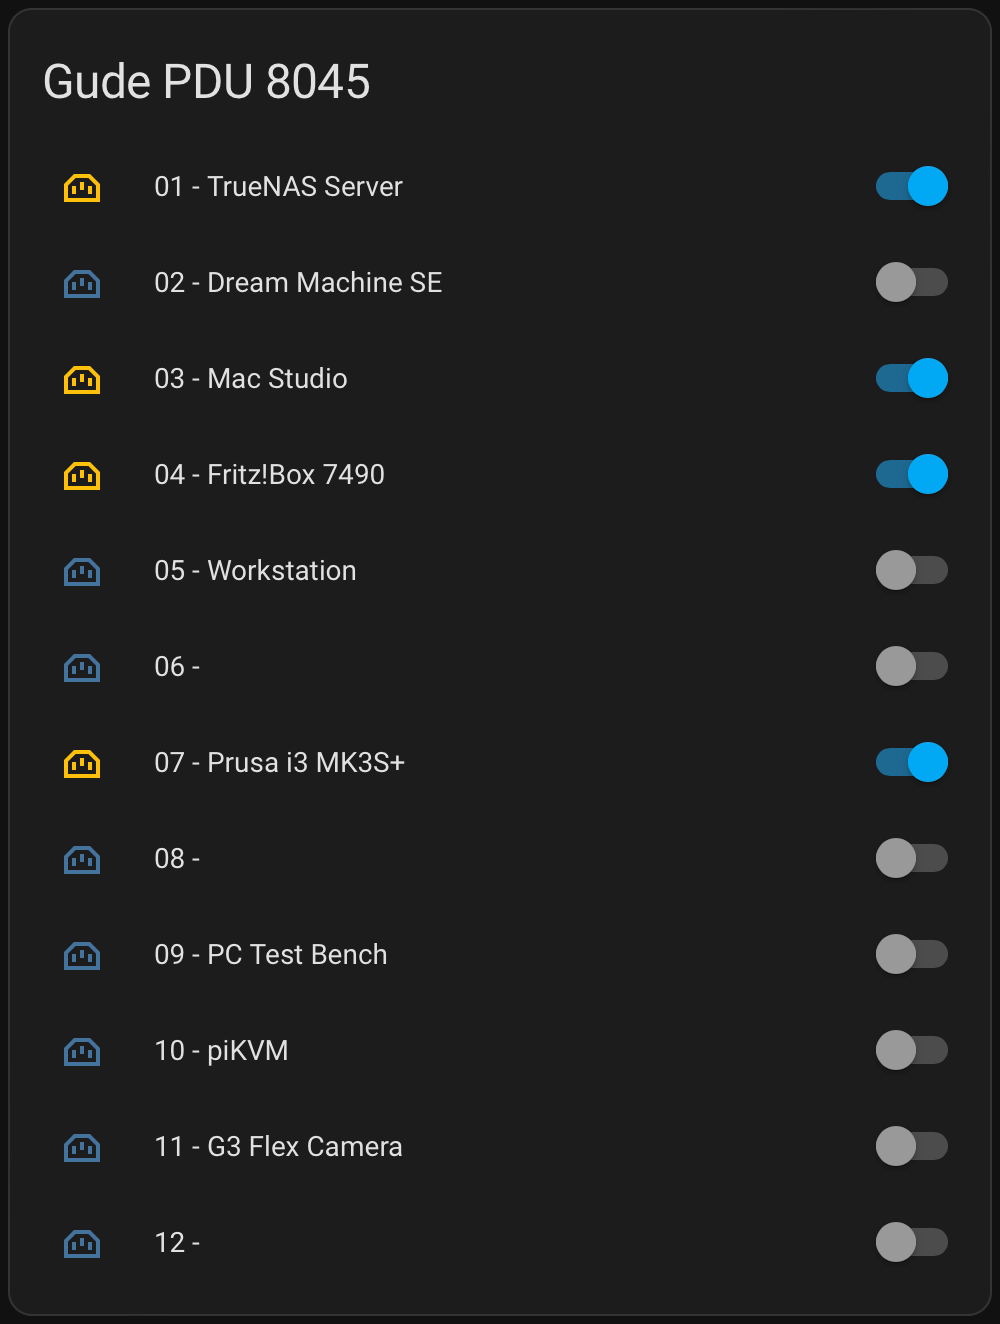
Task: Disable the Mac Studio switch
Action: [x=911, y=378]
